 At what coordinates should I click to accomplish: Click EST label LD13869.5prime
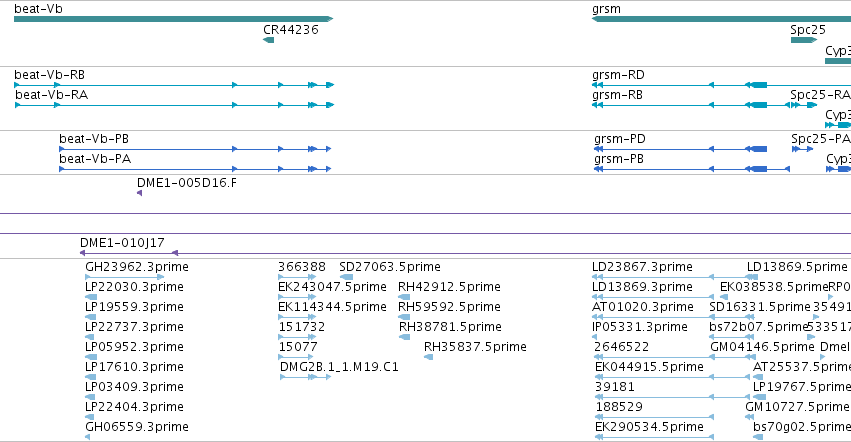click(x=797, y=267)
